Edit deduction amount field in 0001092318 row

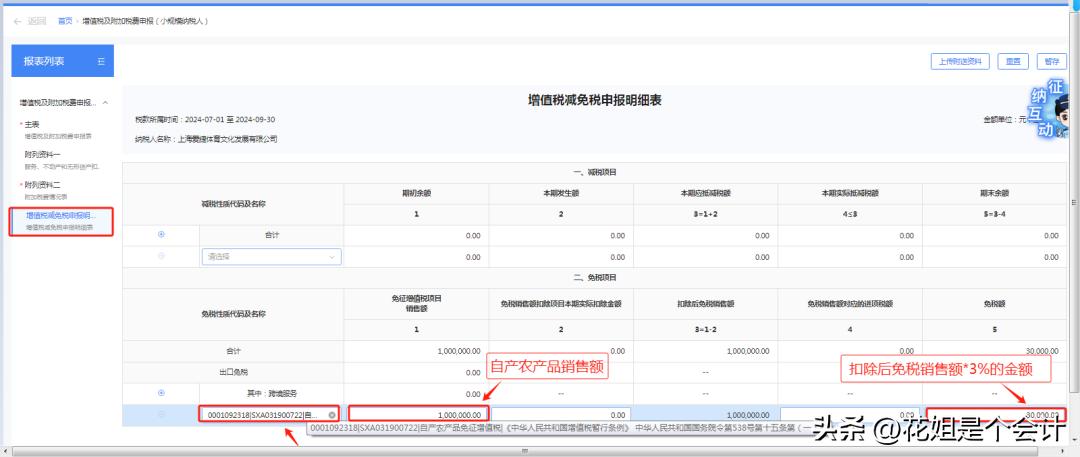tap(561, 415)
